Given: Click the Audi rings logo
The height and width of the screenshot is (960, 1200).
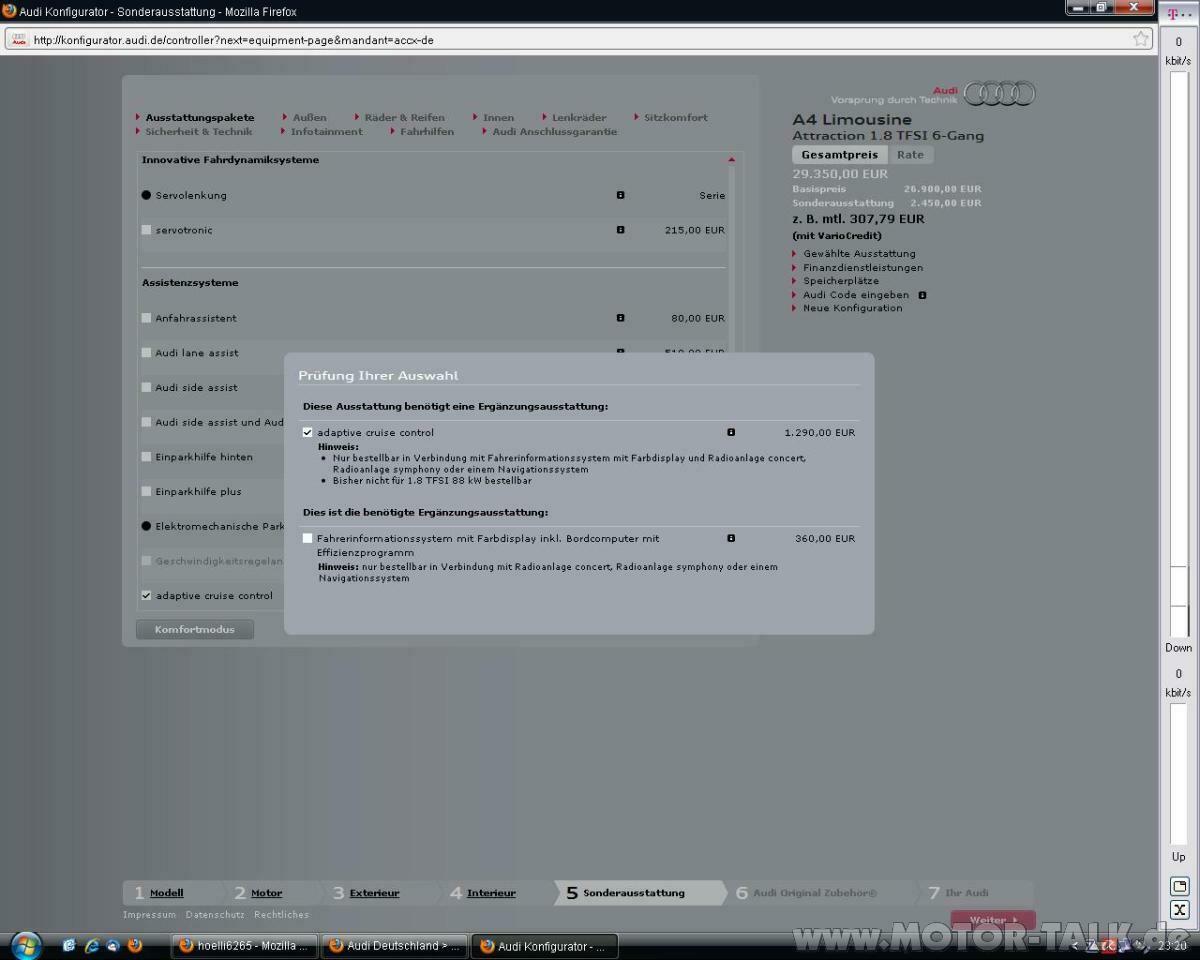Looking at the screenshot, I should point(999,94).
